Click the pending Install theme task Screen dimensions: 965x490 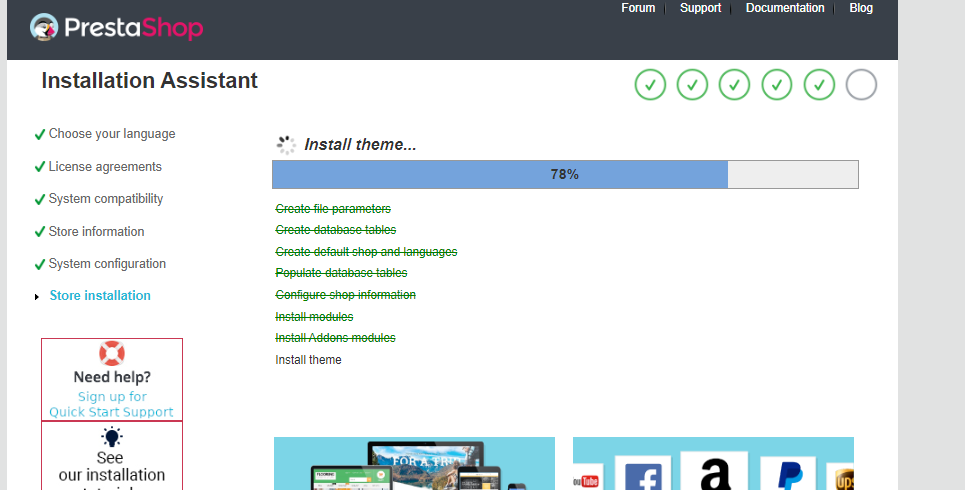[x=308, y=359]
